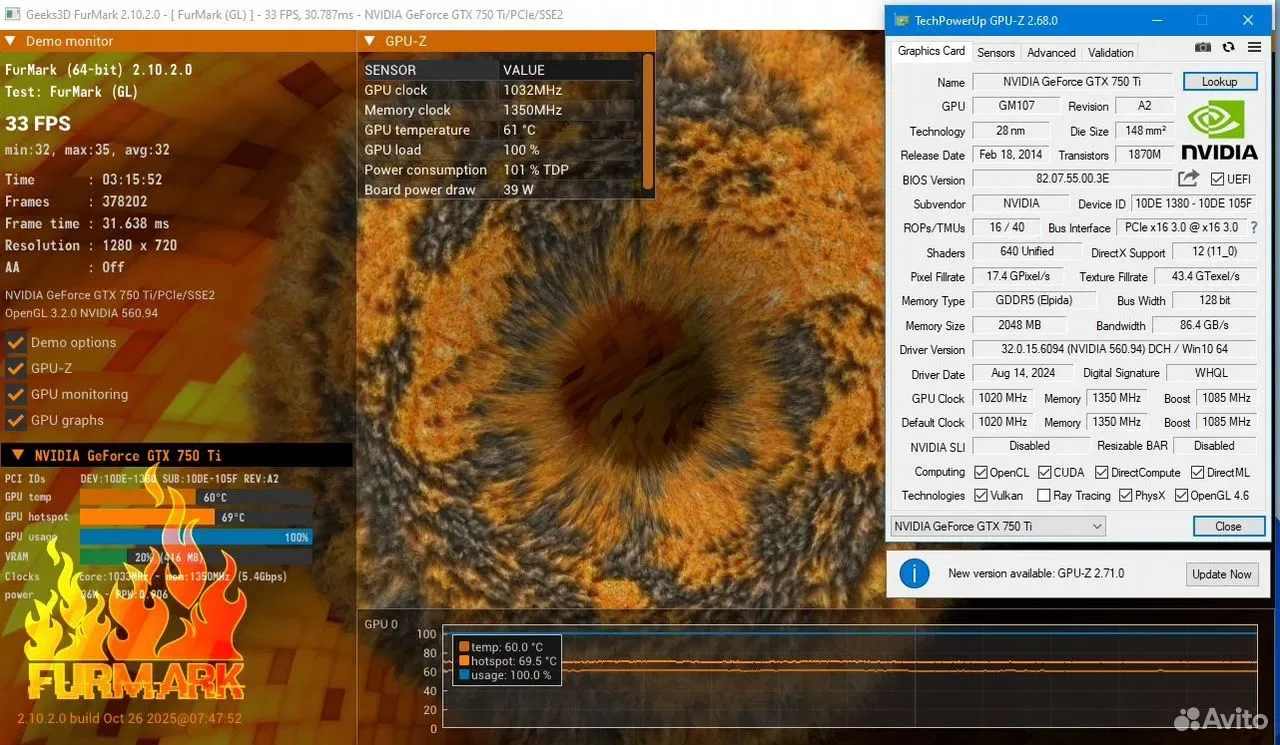1280x745 pixels.
Task: Toggle the PhysX checkbox
Action: [x=1125, y=495]
